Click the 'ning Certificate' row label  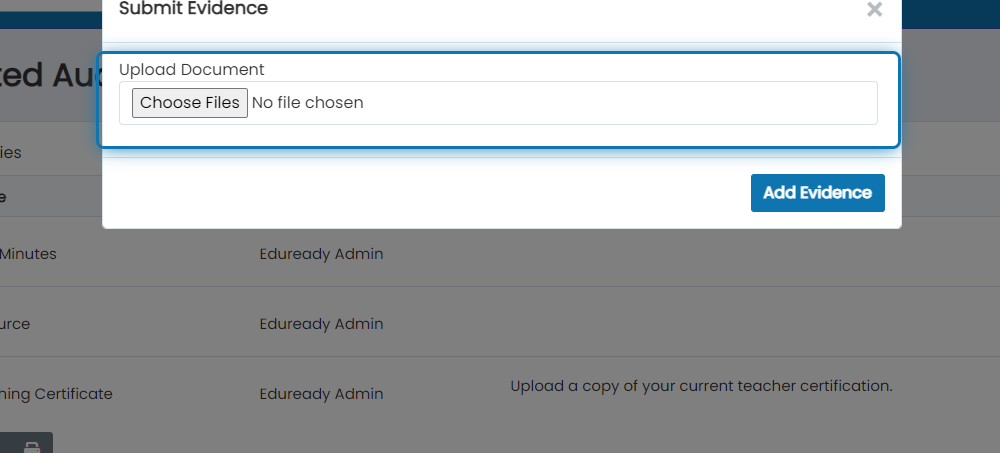(56, 394)
